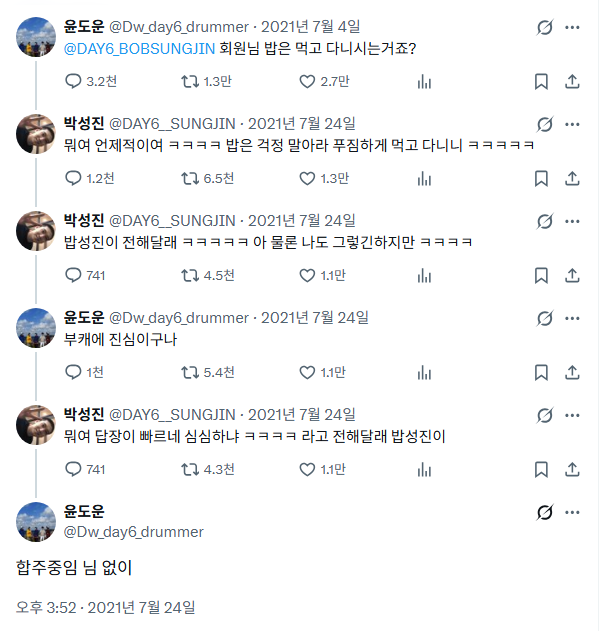Open @DAY6__SUNGJIN handle in first 박성진 reply
The image size is (602, 631).
pos(172,124)
